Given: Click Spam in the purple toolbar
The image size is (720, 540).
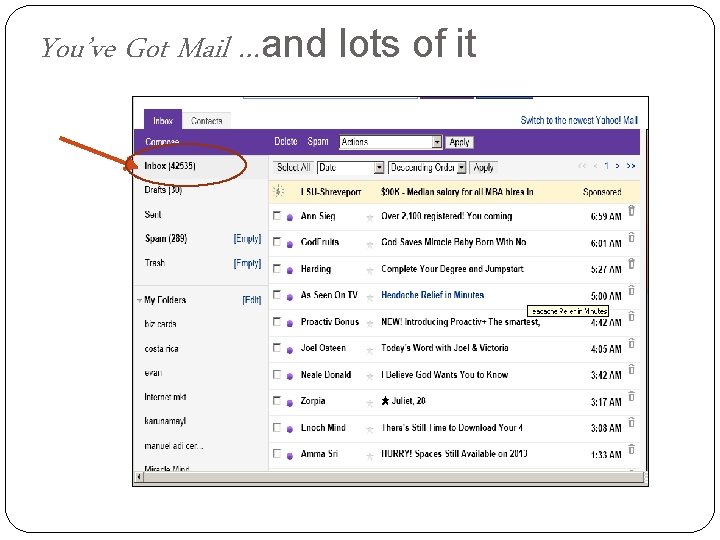Looking at the screenshot, I should point(318,141).
